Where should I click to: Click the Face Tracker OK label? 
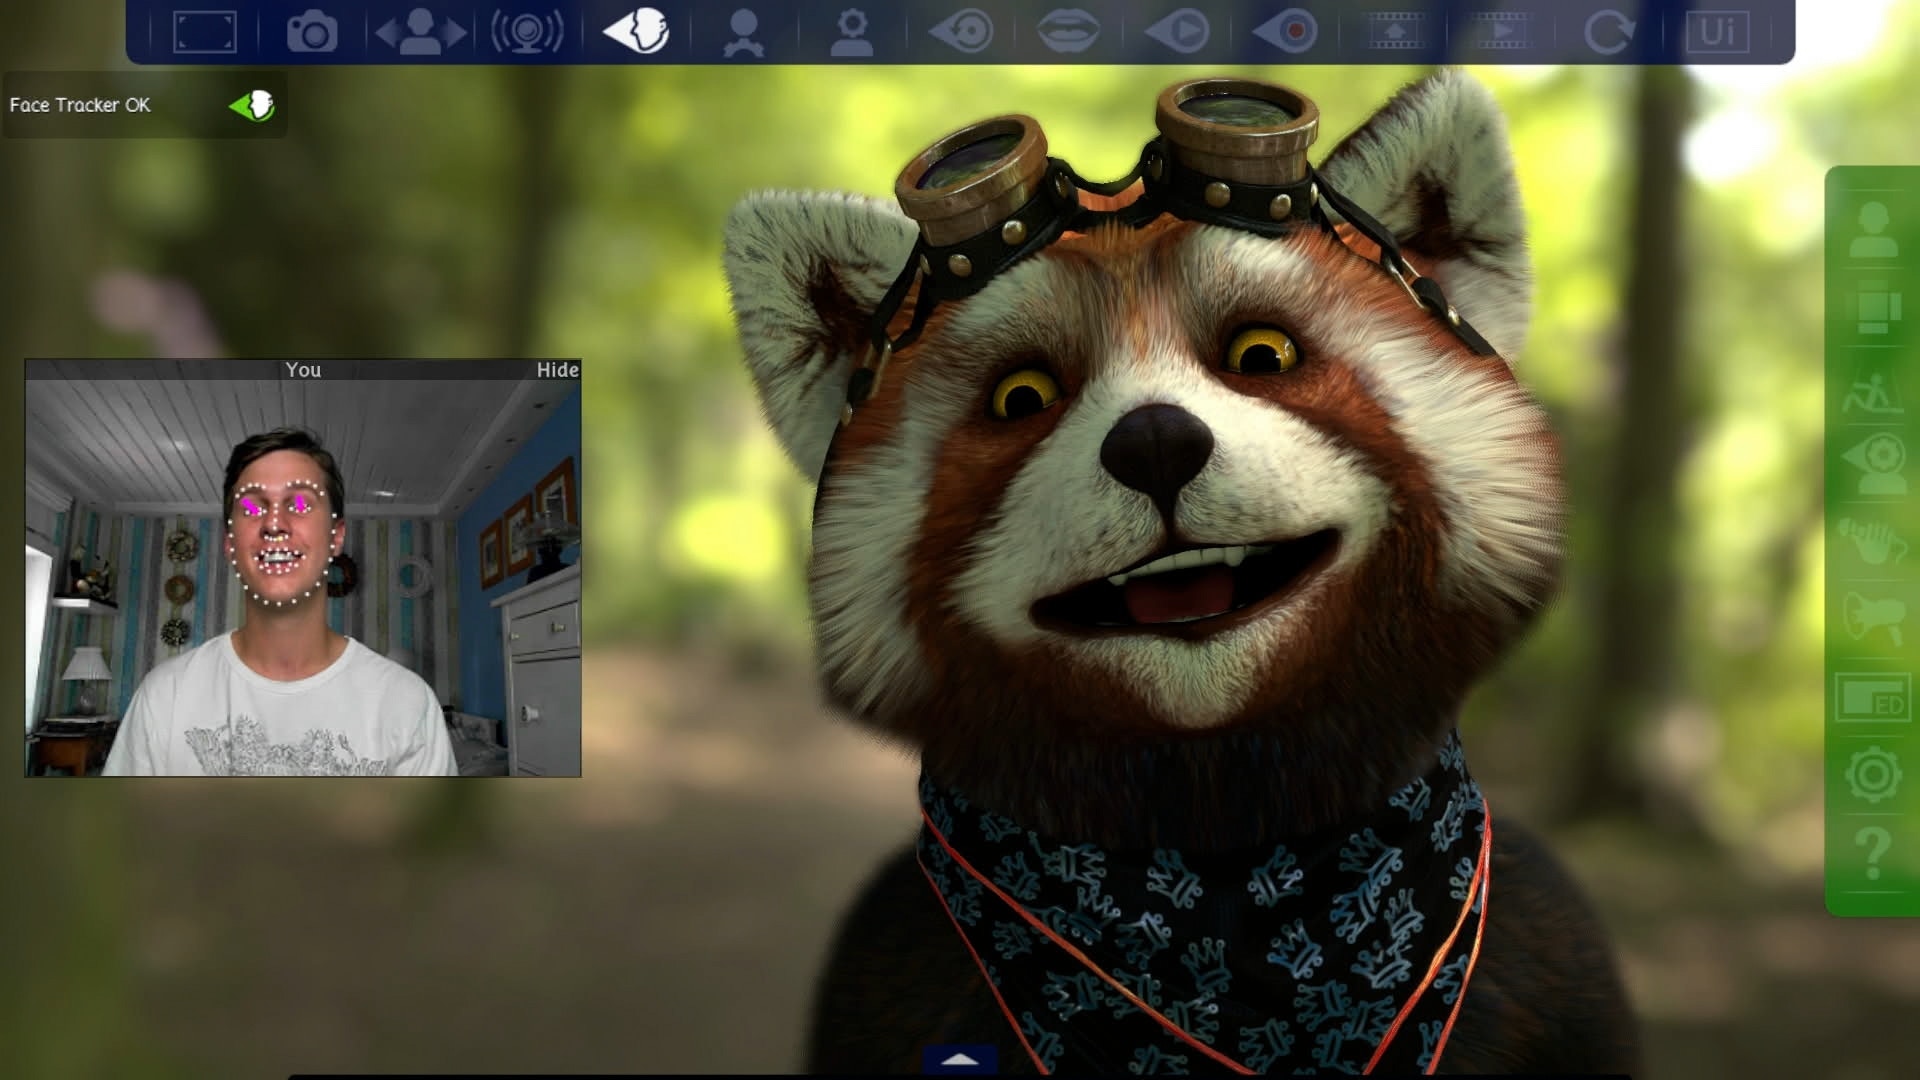(x=80, y=105)
